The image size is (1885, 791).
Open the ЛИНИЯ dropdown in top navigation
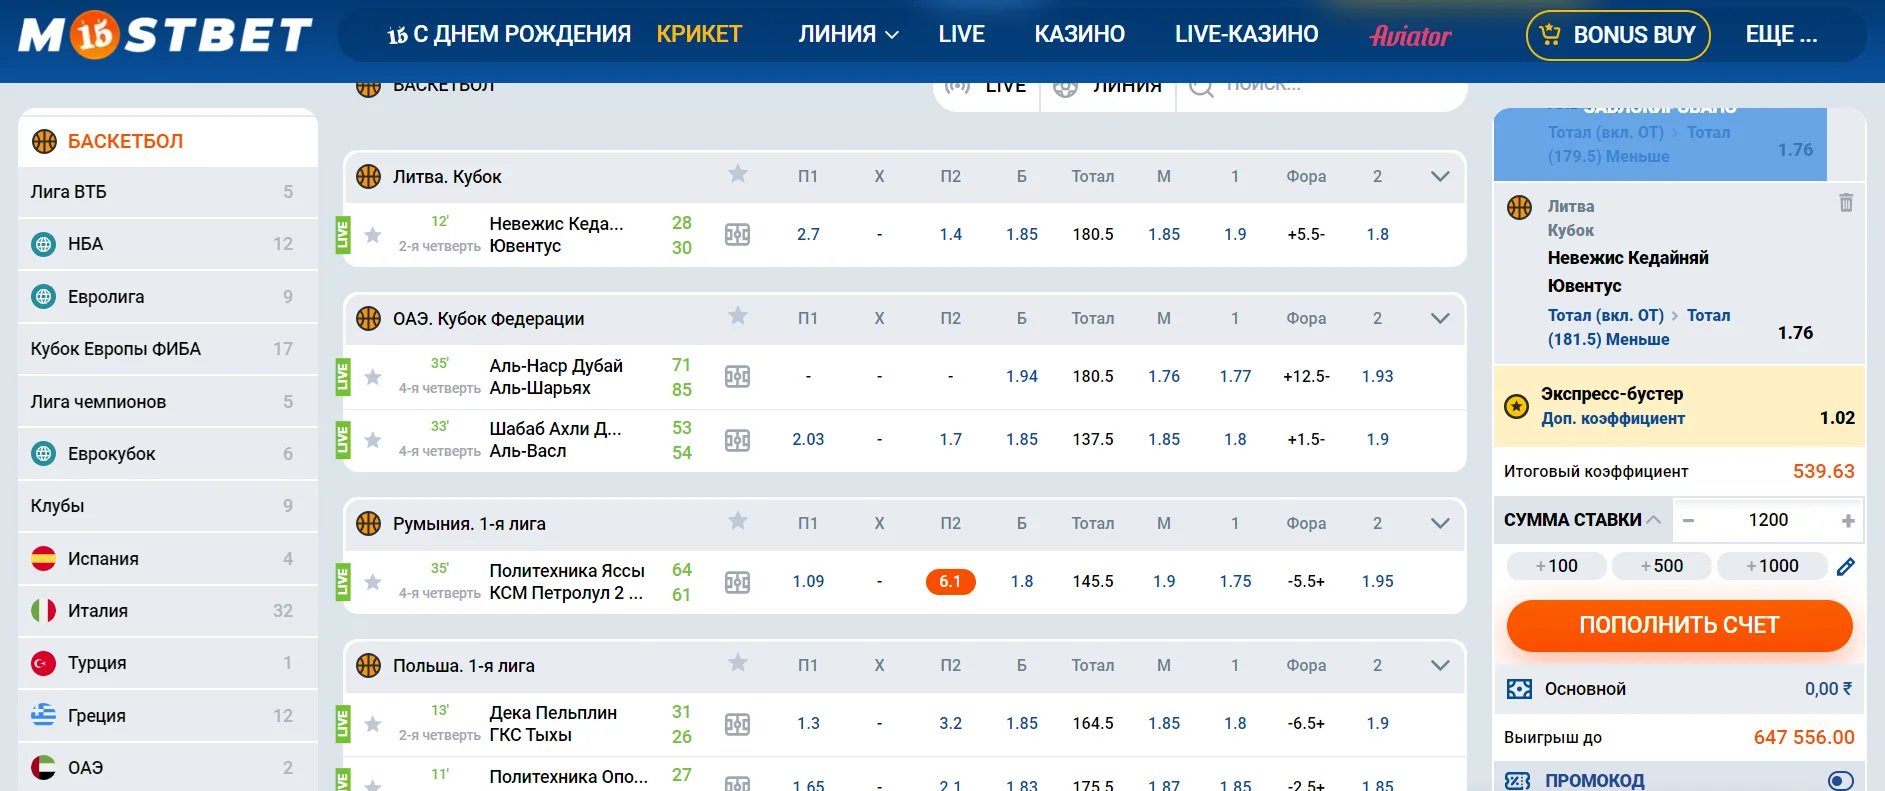[848, 34]
